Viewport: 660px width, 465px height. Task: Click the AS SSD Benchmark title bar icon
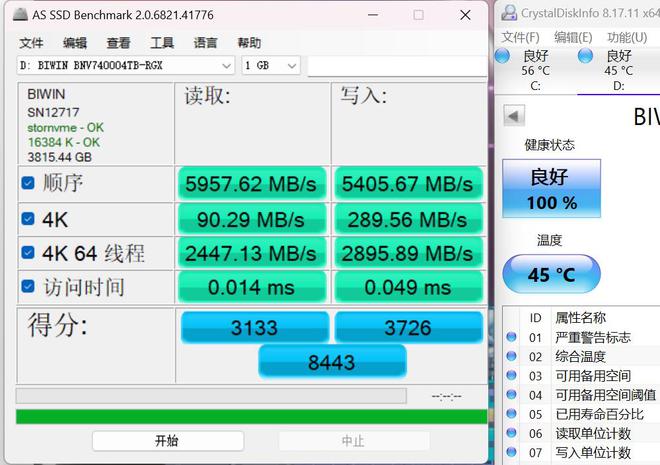[x=16, y=15]
